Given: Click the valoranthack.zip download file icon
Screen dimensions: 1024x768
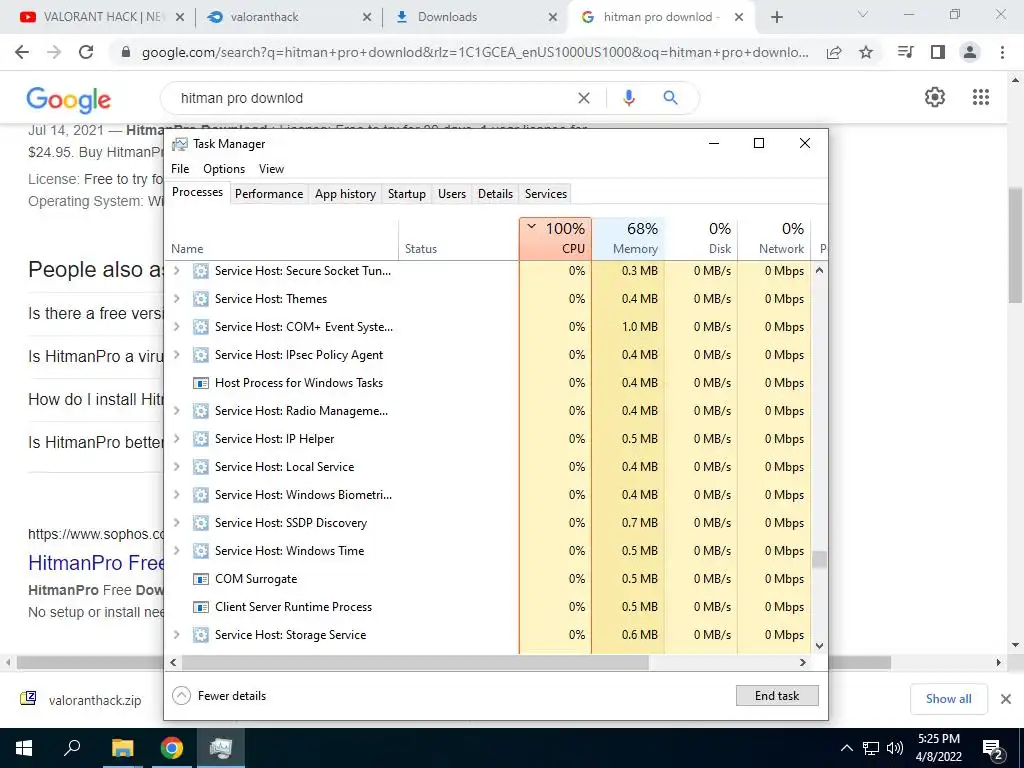Looking at the screenshot, I should pos(28,699).
